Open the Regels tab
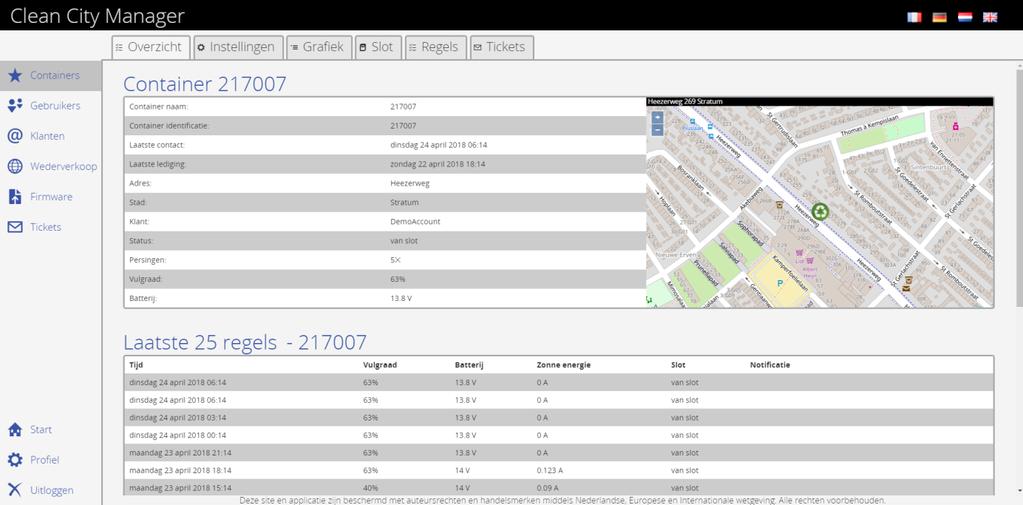 click(x=436, y=47)
